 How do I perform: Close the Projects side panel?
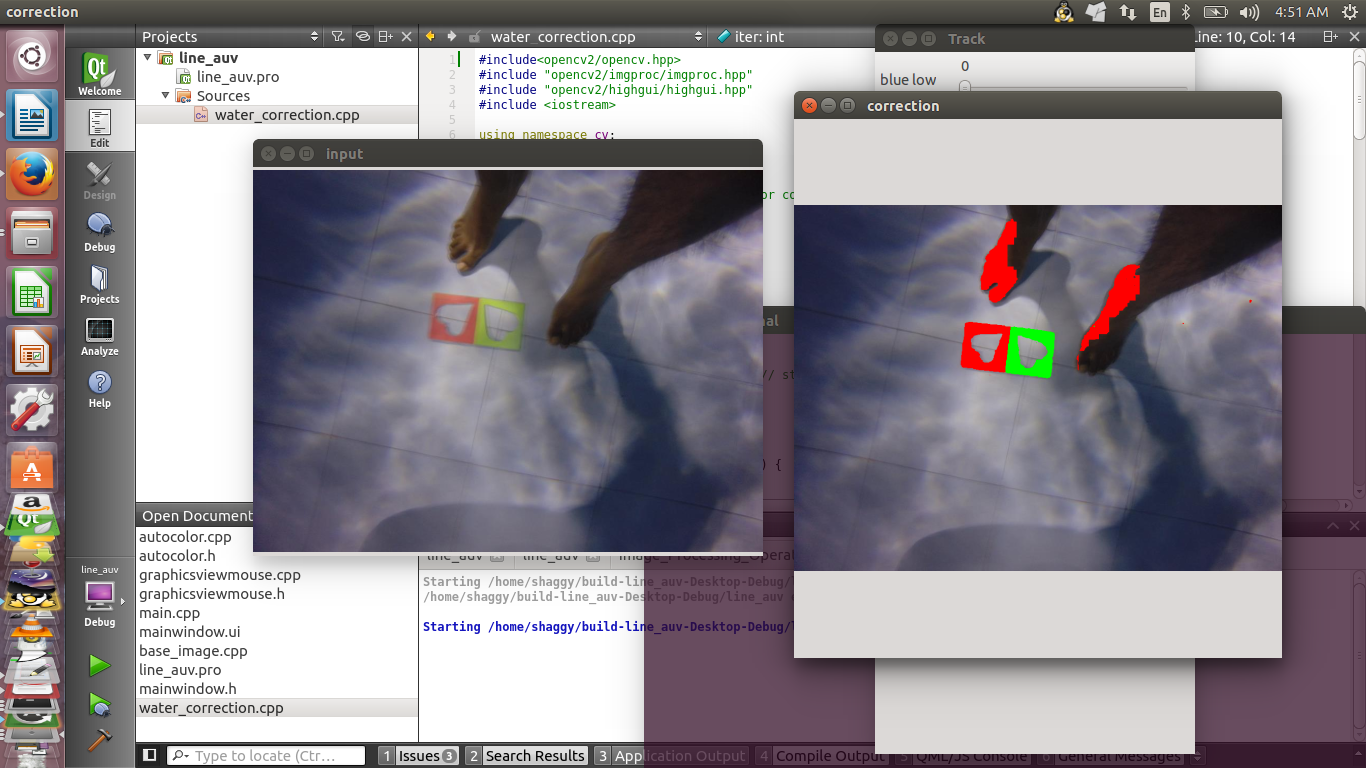(407, 36)
